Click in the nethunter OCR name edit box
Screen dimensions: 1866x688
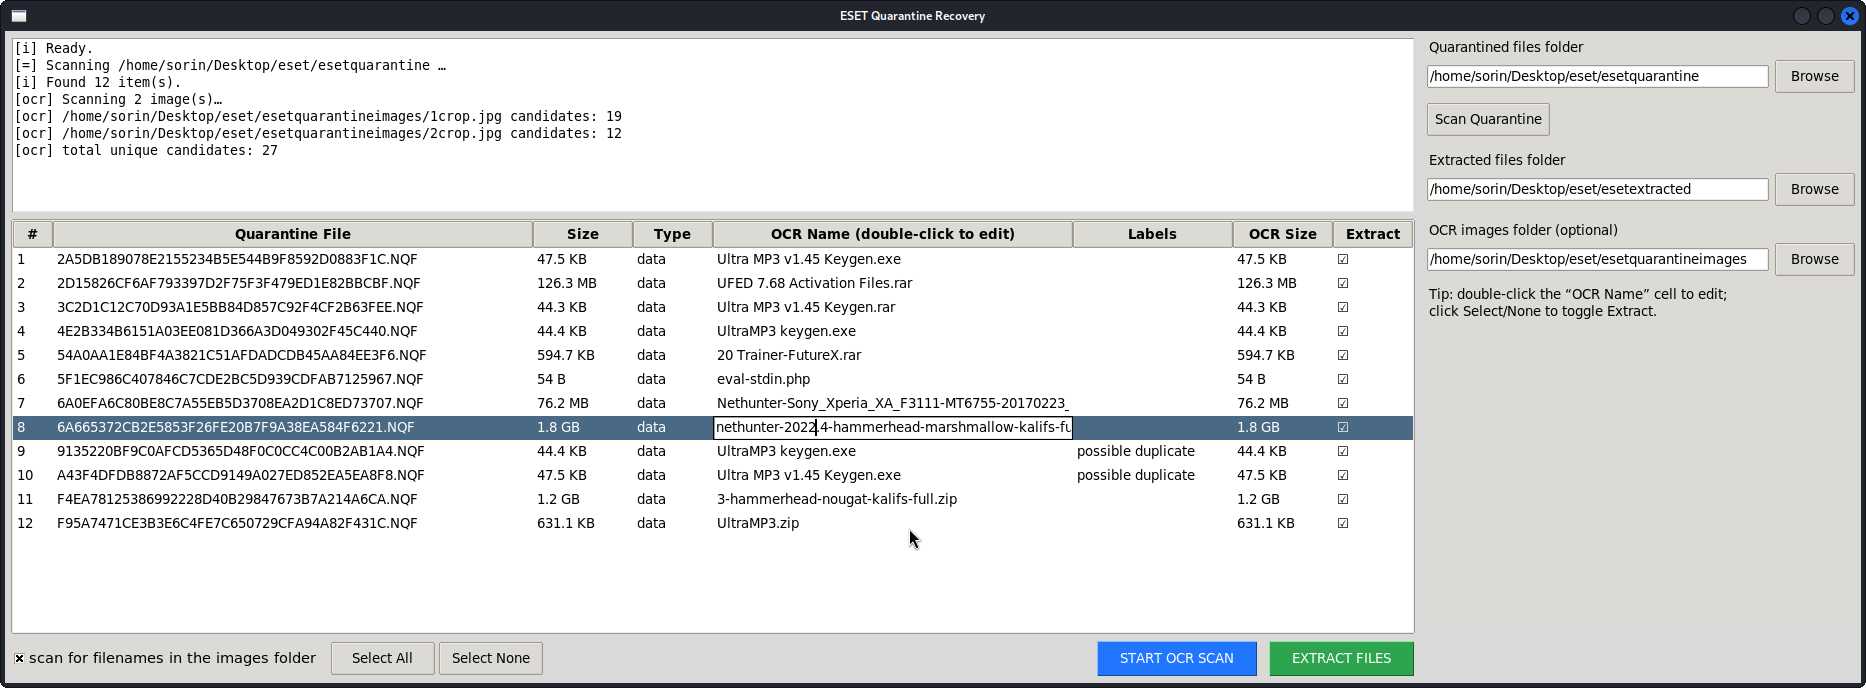tap(892, 427)
